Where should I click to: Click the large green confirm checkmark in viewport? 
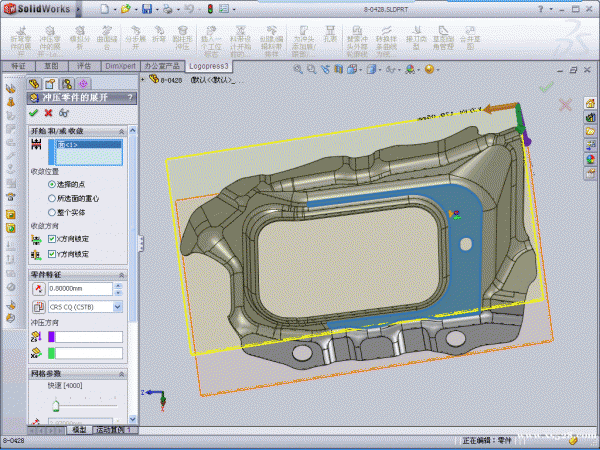(545, 87)
